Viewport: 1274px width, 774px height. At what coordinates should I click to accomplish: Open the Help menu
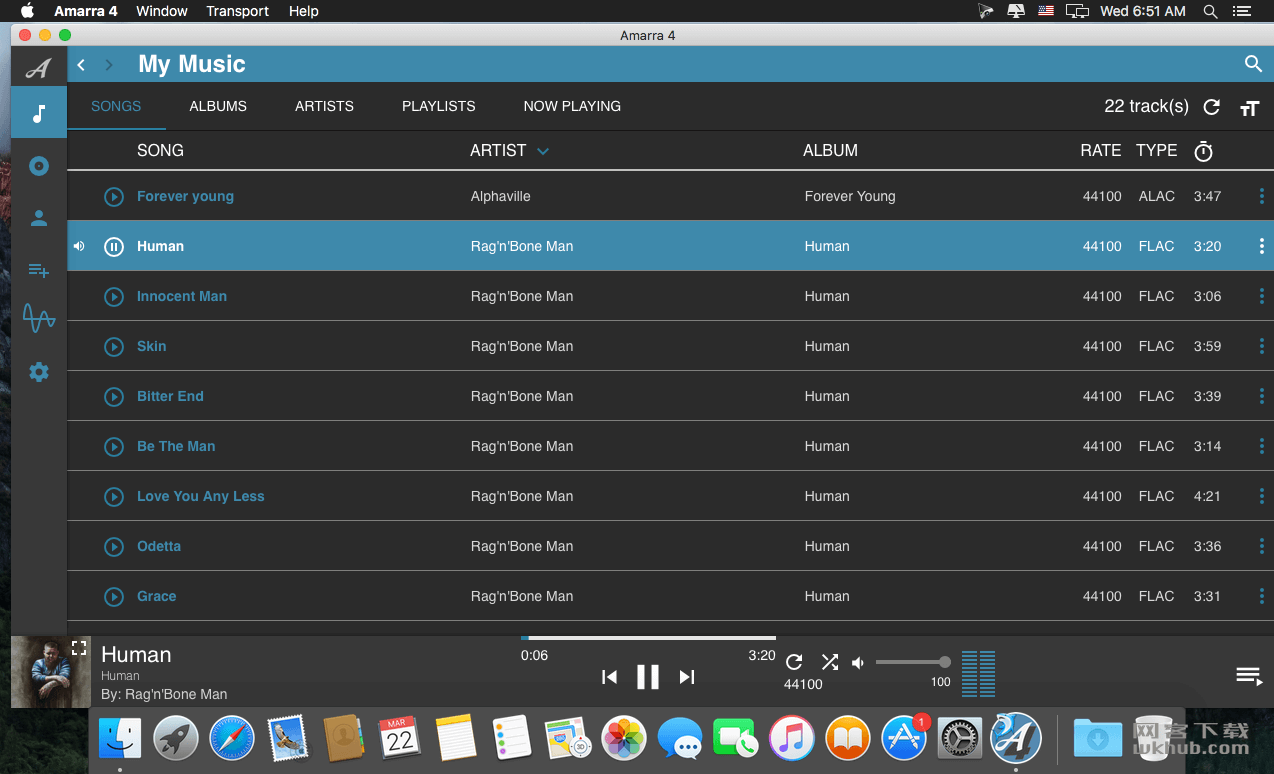point(303,11)
